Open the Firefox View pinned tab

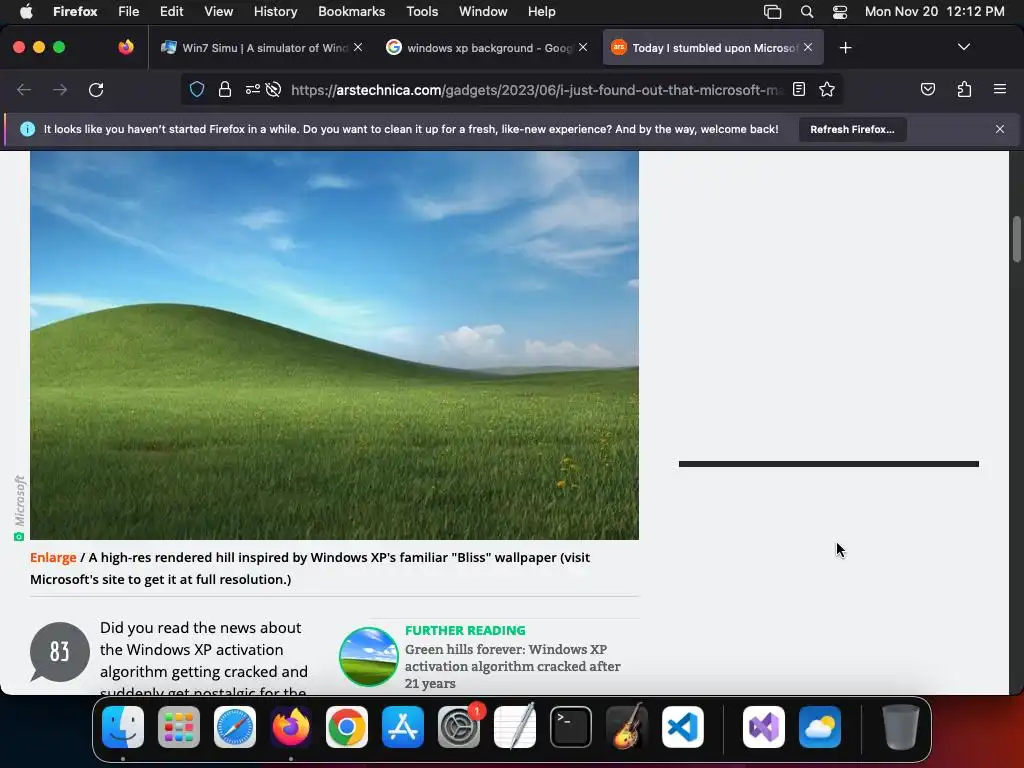pos(126,47)
